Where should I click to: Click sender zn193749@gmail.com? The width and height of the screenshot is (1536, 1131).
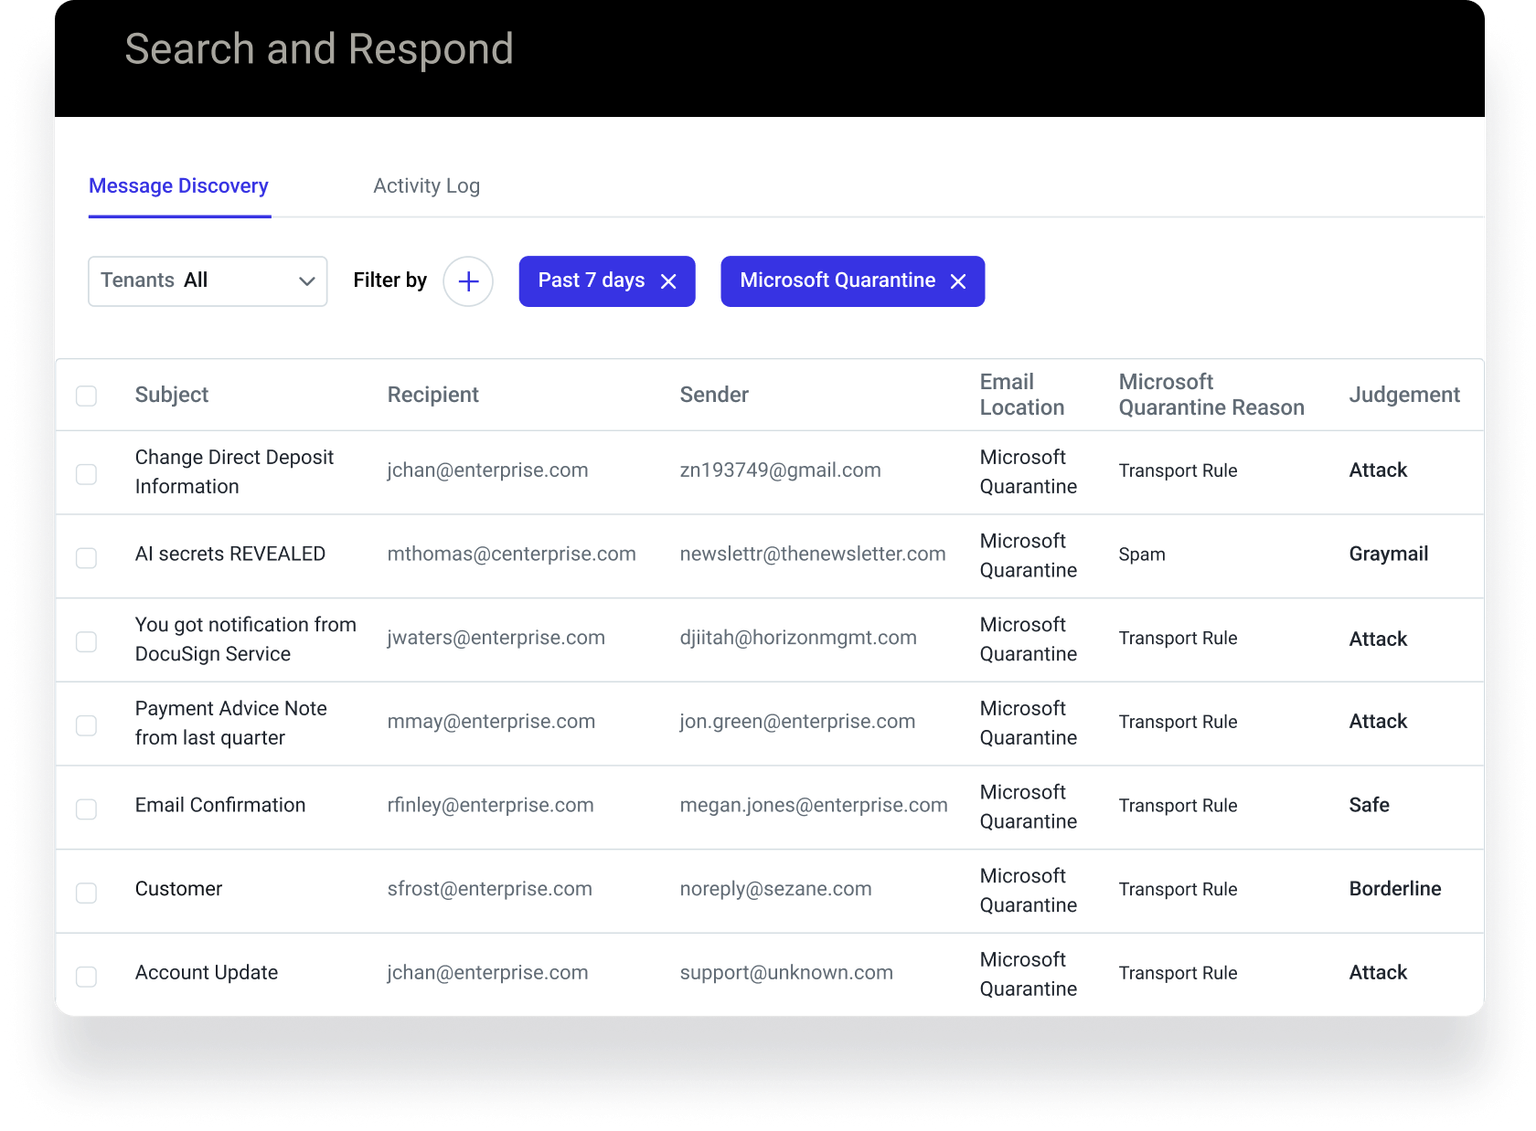[780, 471]
